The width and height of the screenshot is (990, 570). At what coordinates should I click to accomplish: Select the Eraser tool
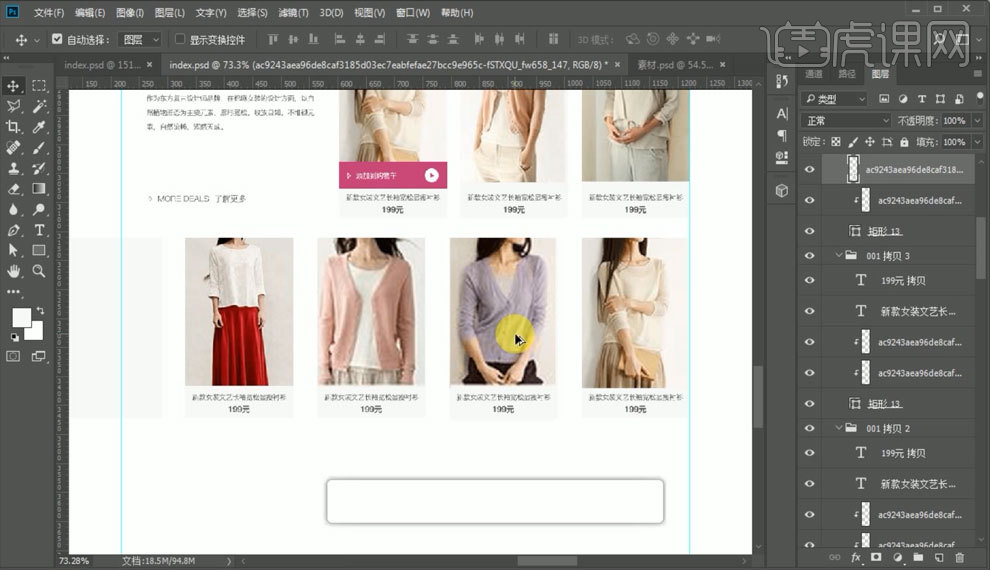(13, 189)
